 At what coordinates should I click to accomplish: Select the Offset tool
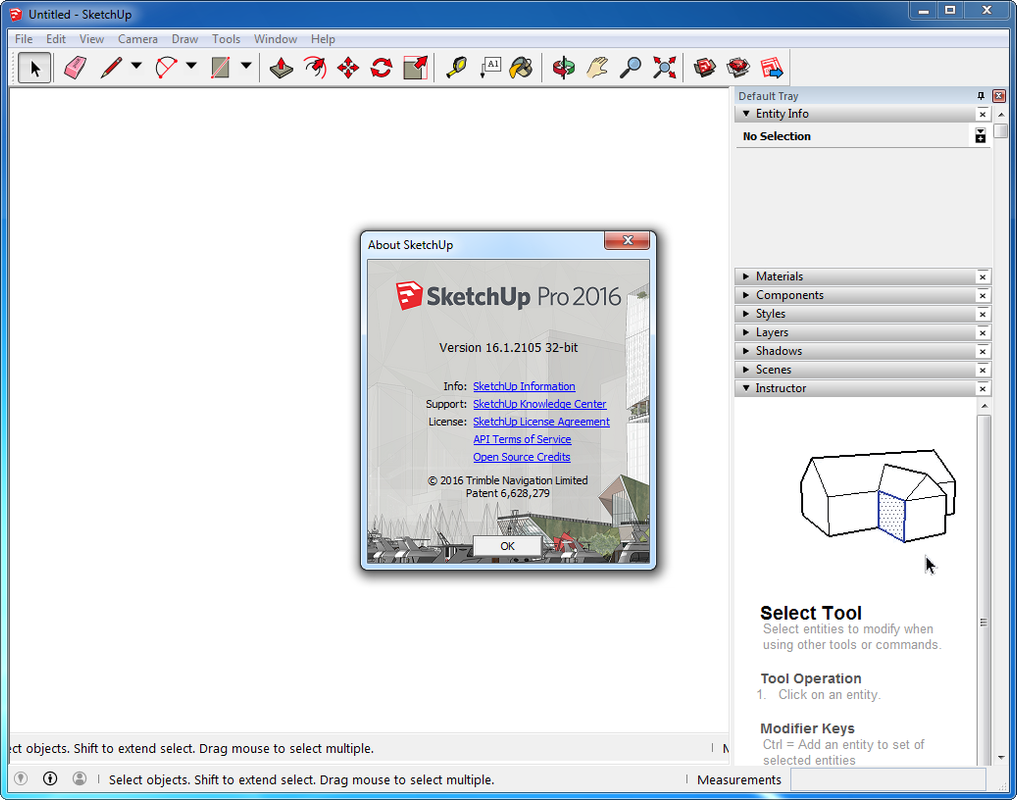[x=315, y=67]
